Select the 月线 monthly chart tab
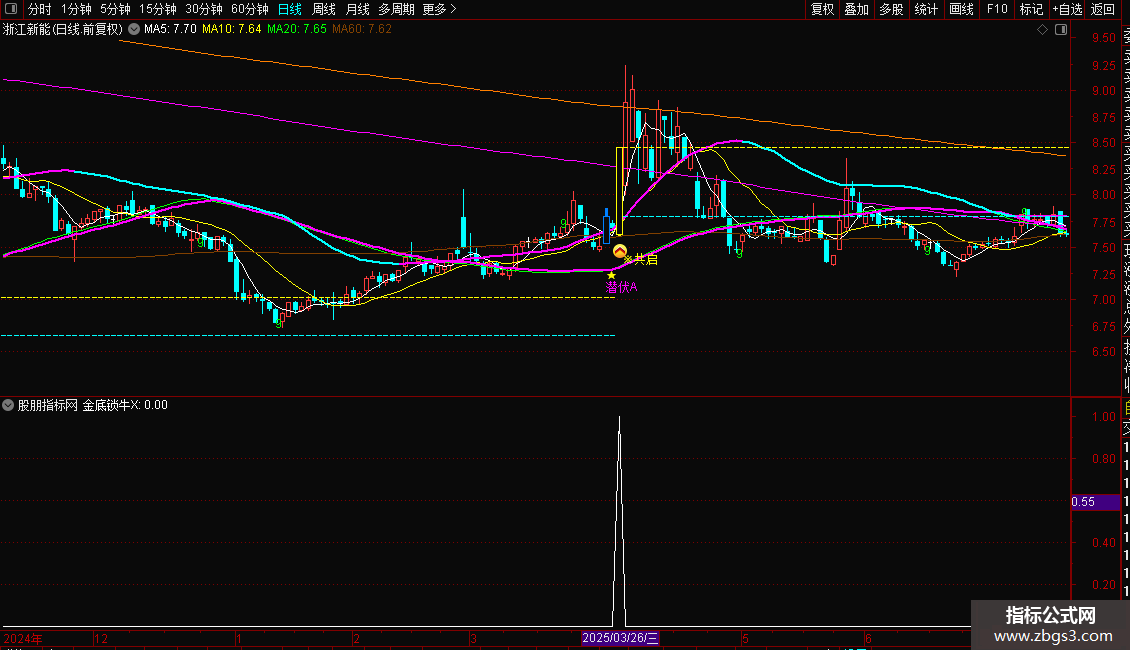Image resolution: width=1130 pixels, height=650 pixels. [357, 9]
